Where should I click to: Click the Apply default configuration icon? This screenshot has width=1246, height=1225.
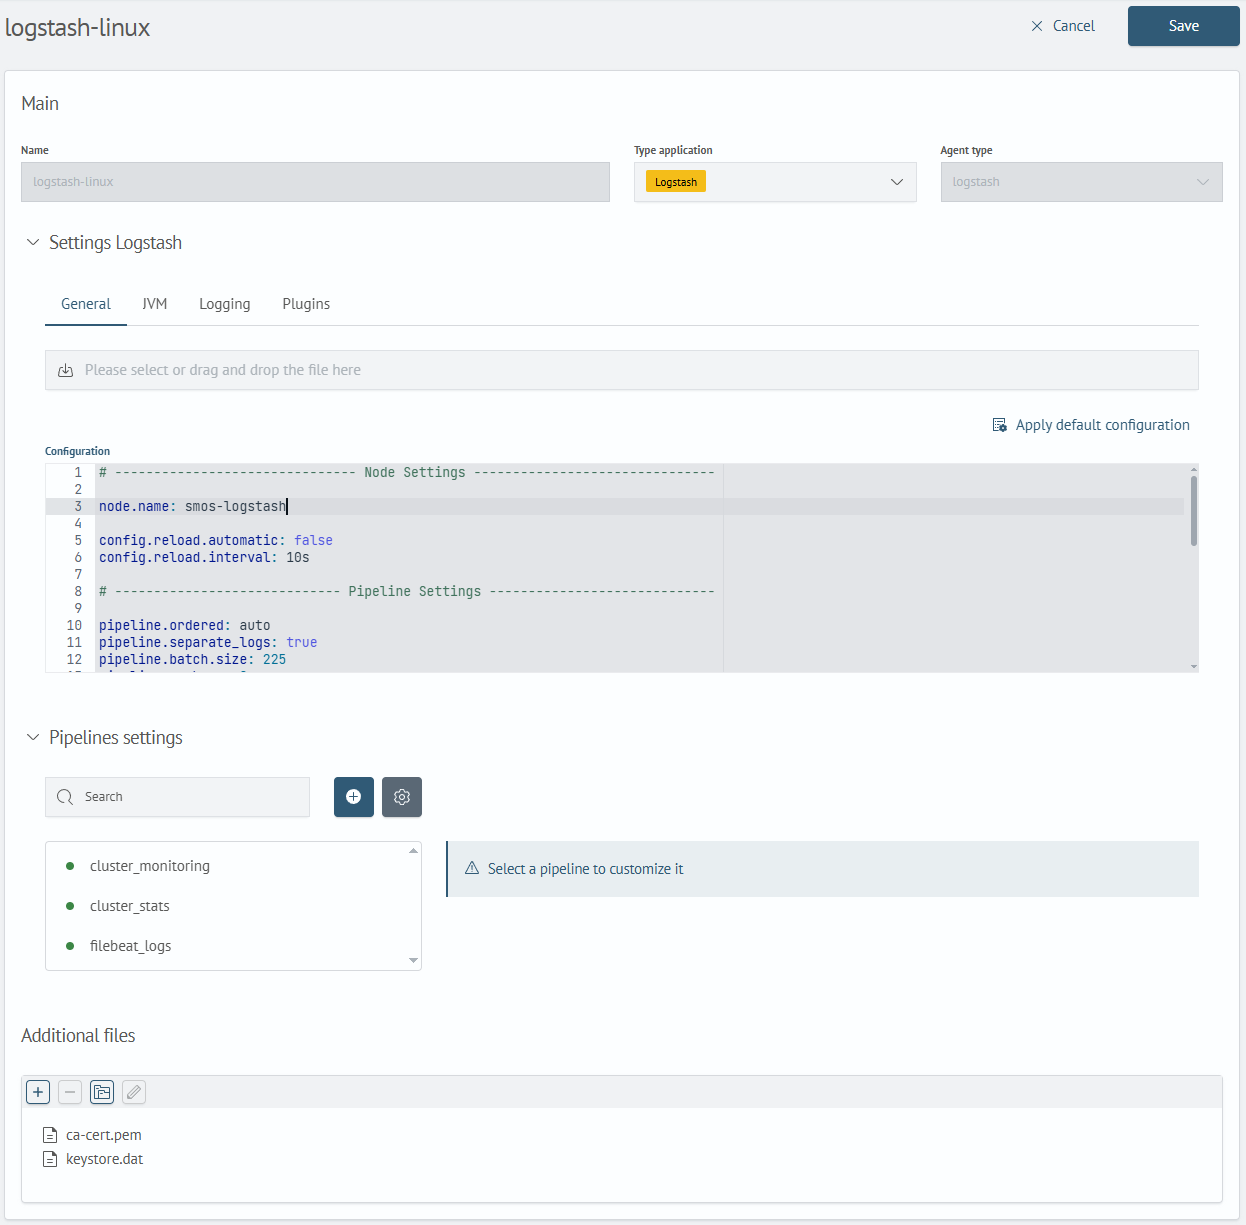[998, 424]
